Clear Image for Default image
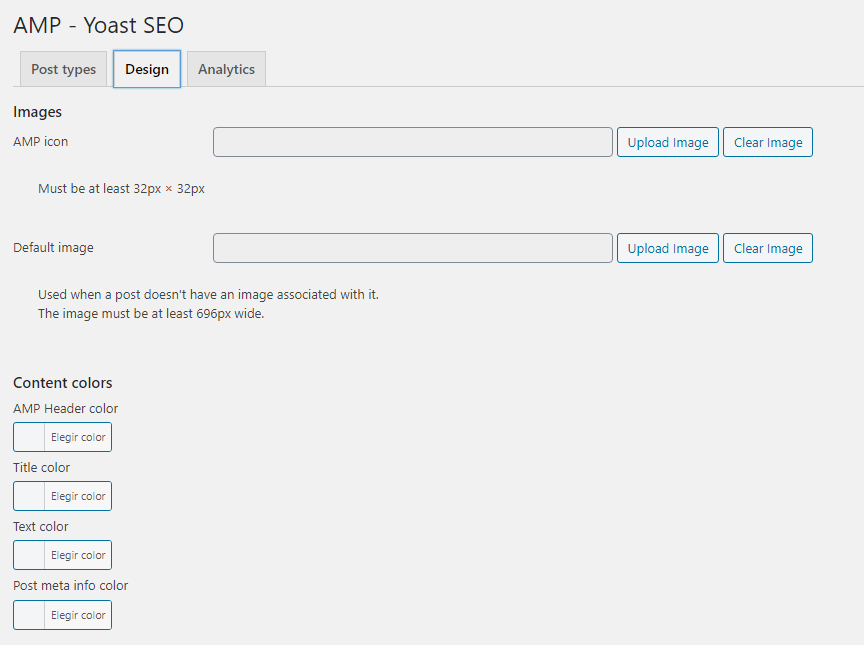The height and width of the screenshot is (645, 864). [768, 248]
